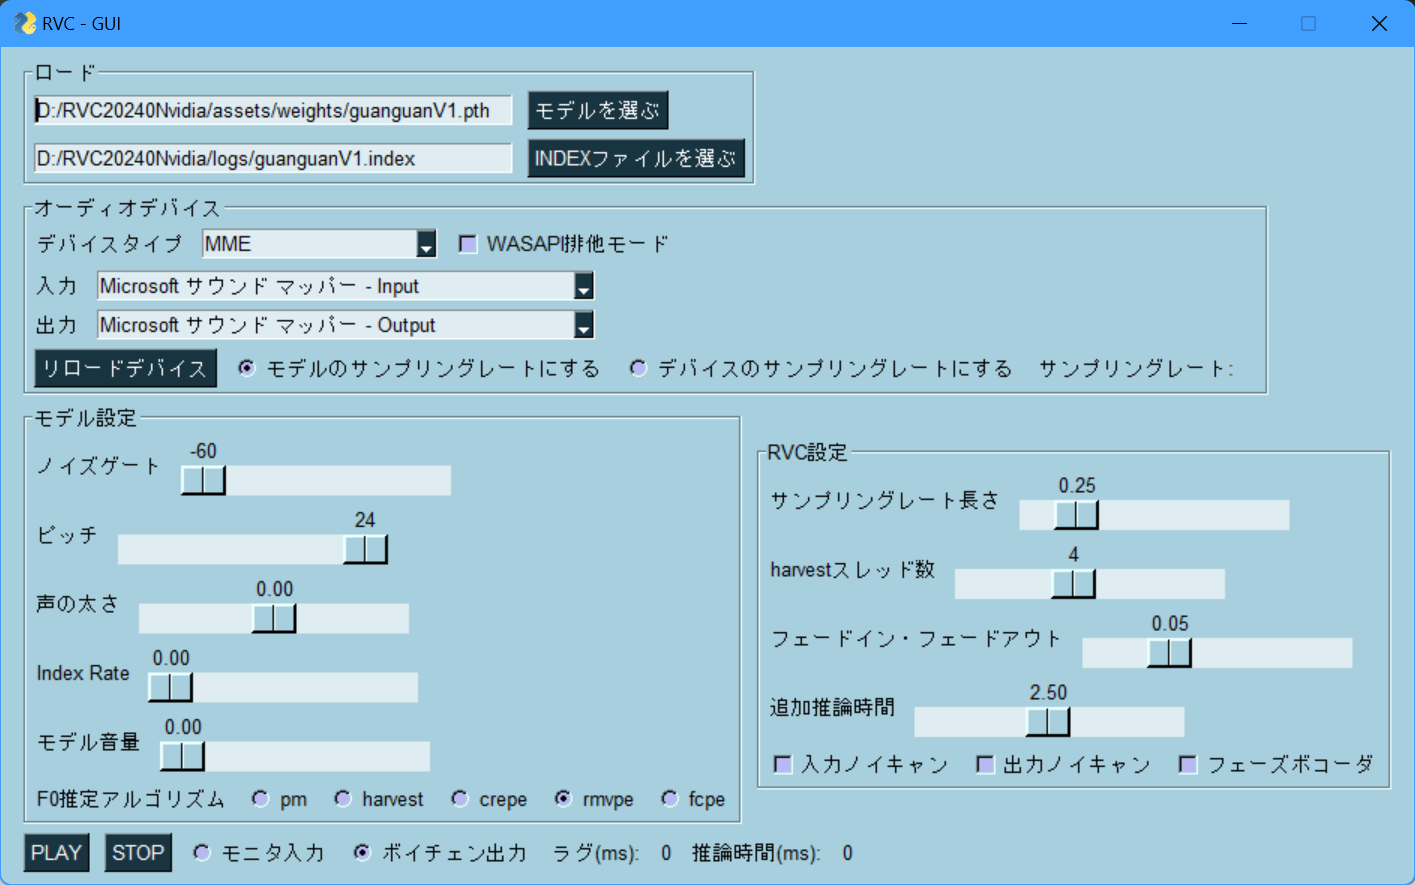Choose fcpe F0 algorithm
This screenshot has height=885, width=1415.
[x=670, y=798]
